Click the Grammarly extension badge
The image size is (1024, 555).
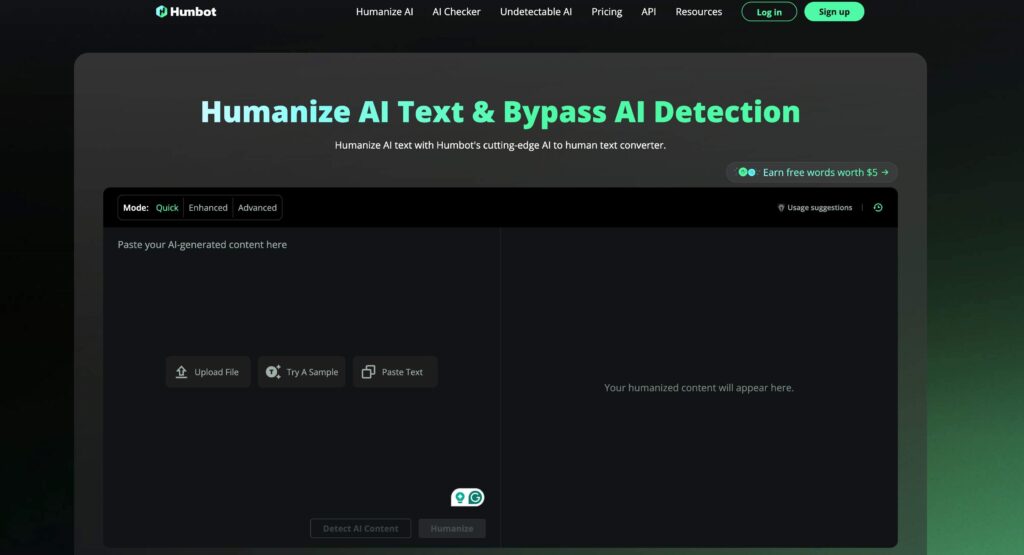[468, 498]
